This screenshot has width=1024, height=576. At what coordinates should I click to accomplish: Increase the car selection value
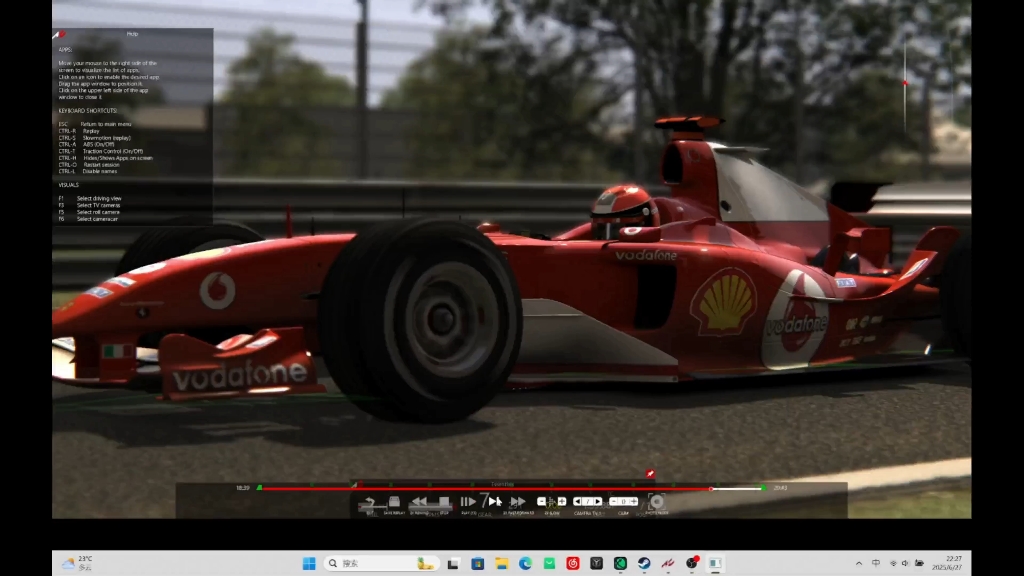click(x=633, y=502)
